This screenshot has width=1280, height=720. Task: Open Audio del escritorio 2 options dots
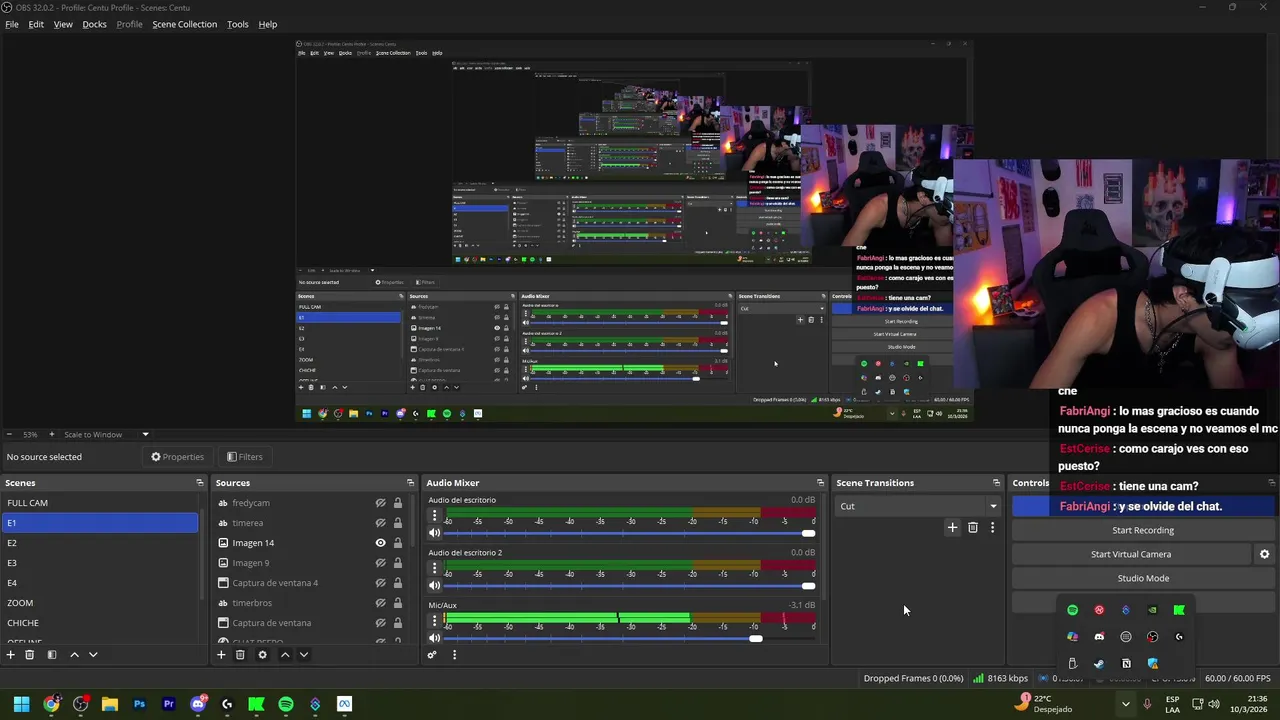coord(434,569)
